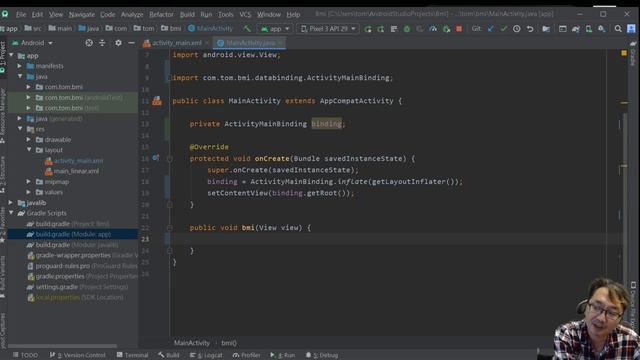
Task: Open Git history clock icon
Action: point(517,29)
